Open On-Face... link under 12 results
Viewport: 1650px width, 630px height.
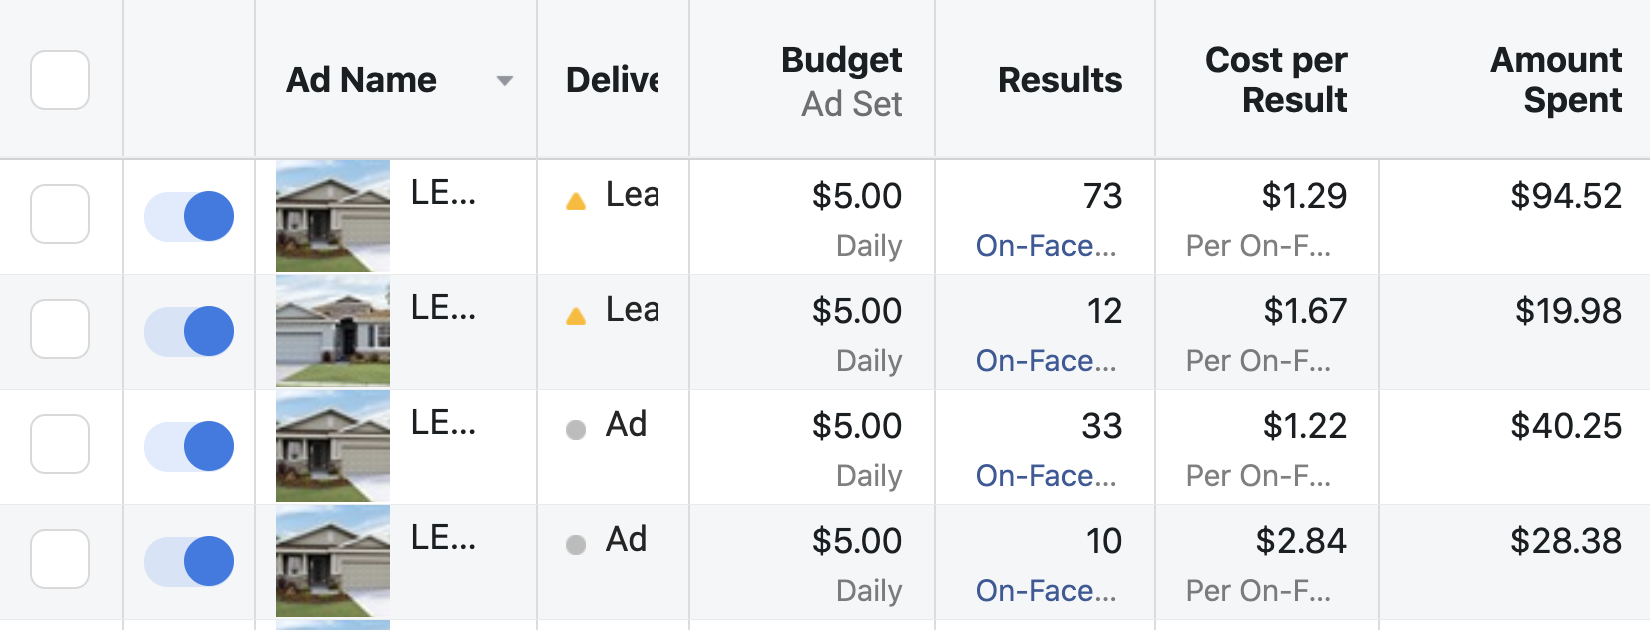point(1045,361)
